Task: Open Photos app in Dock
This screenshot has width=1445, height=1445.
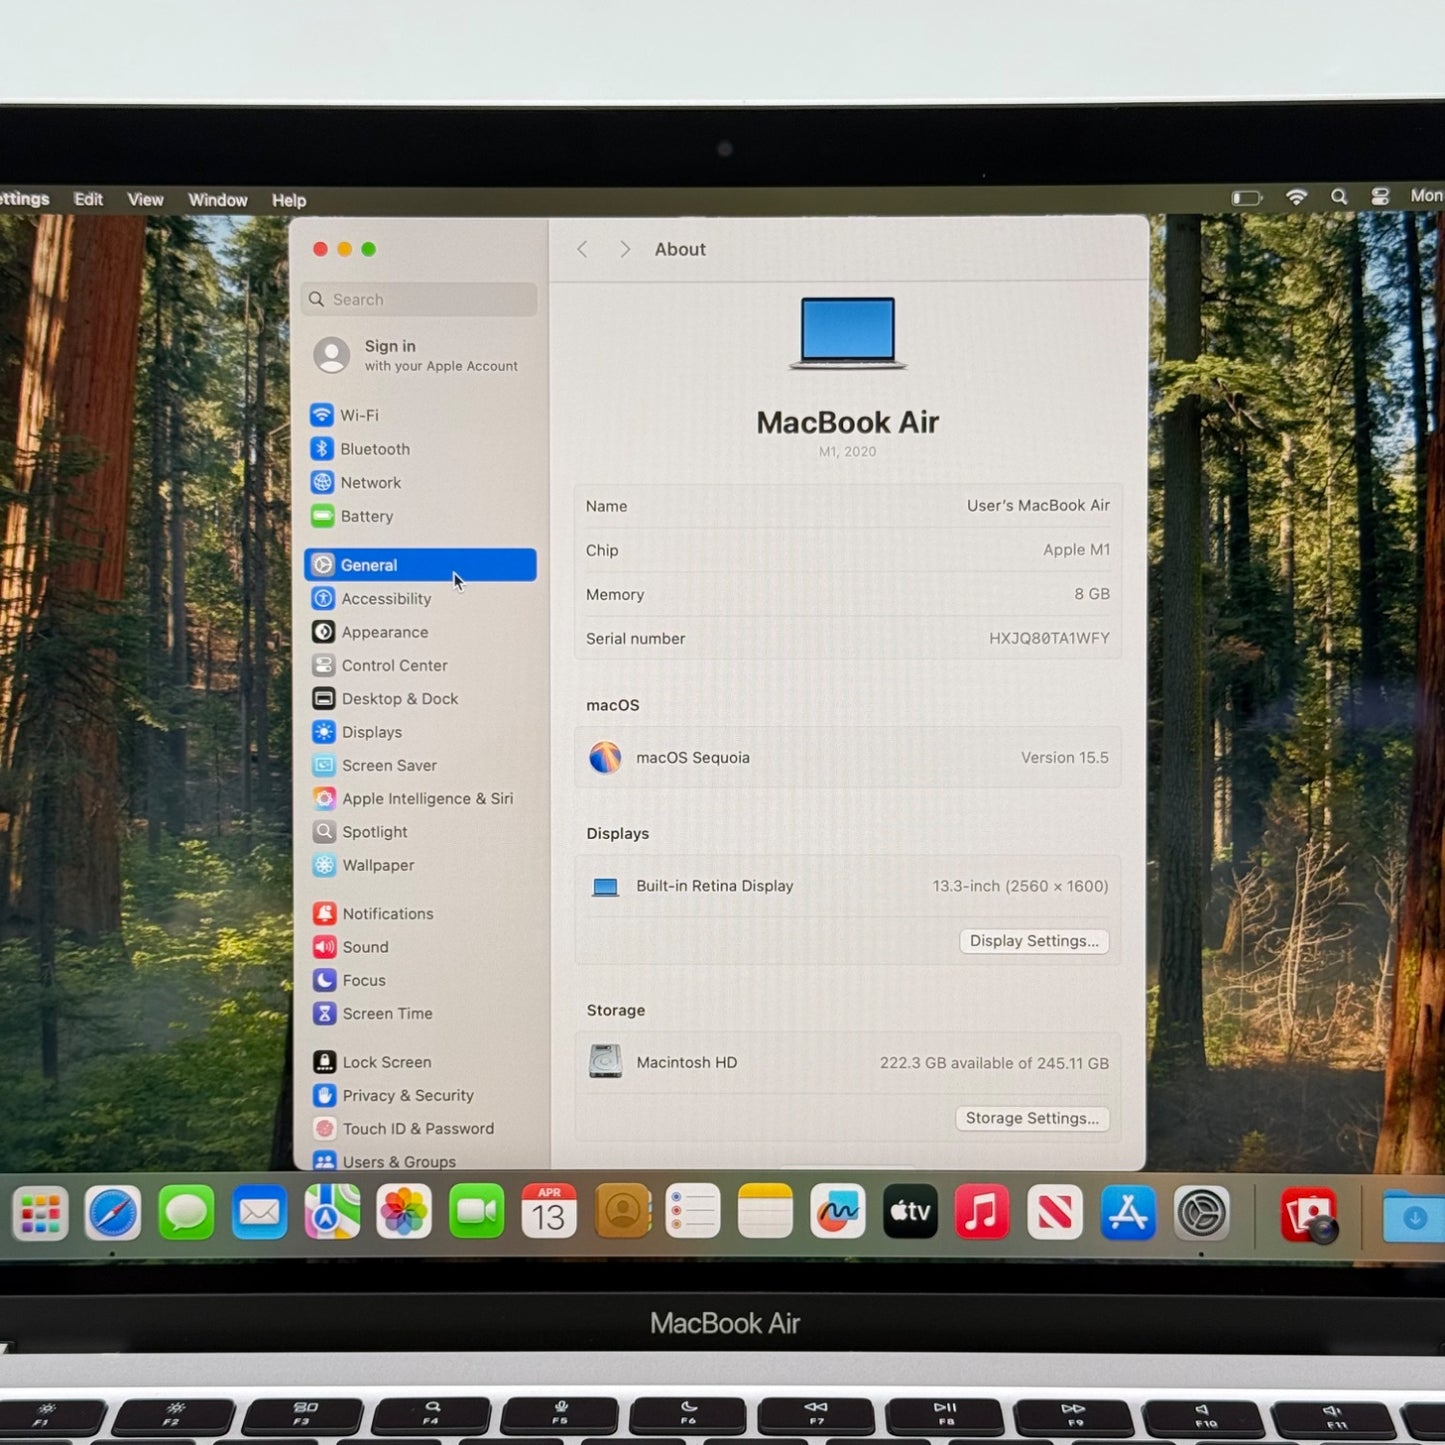Action: [x=404, y=1213]
